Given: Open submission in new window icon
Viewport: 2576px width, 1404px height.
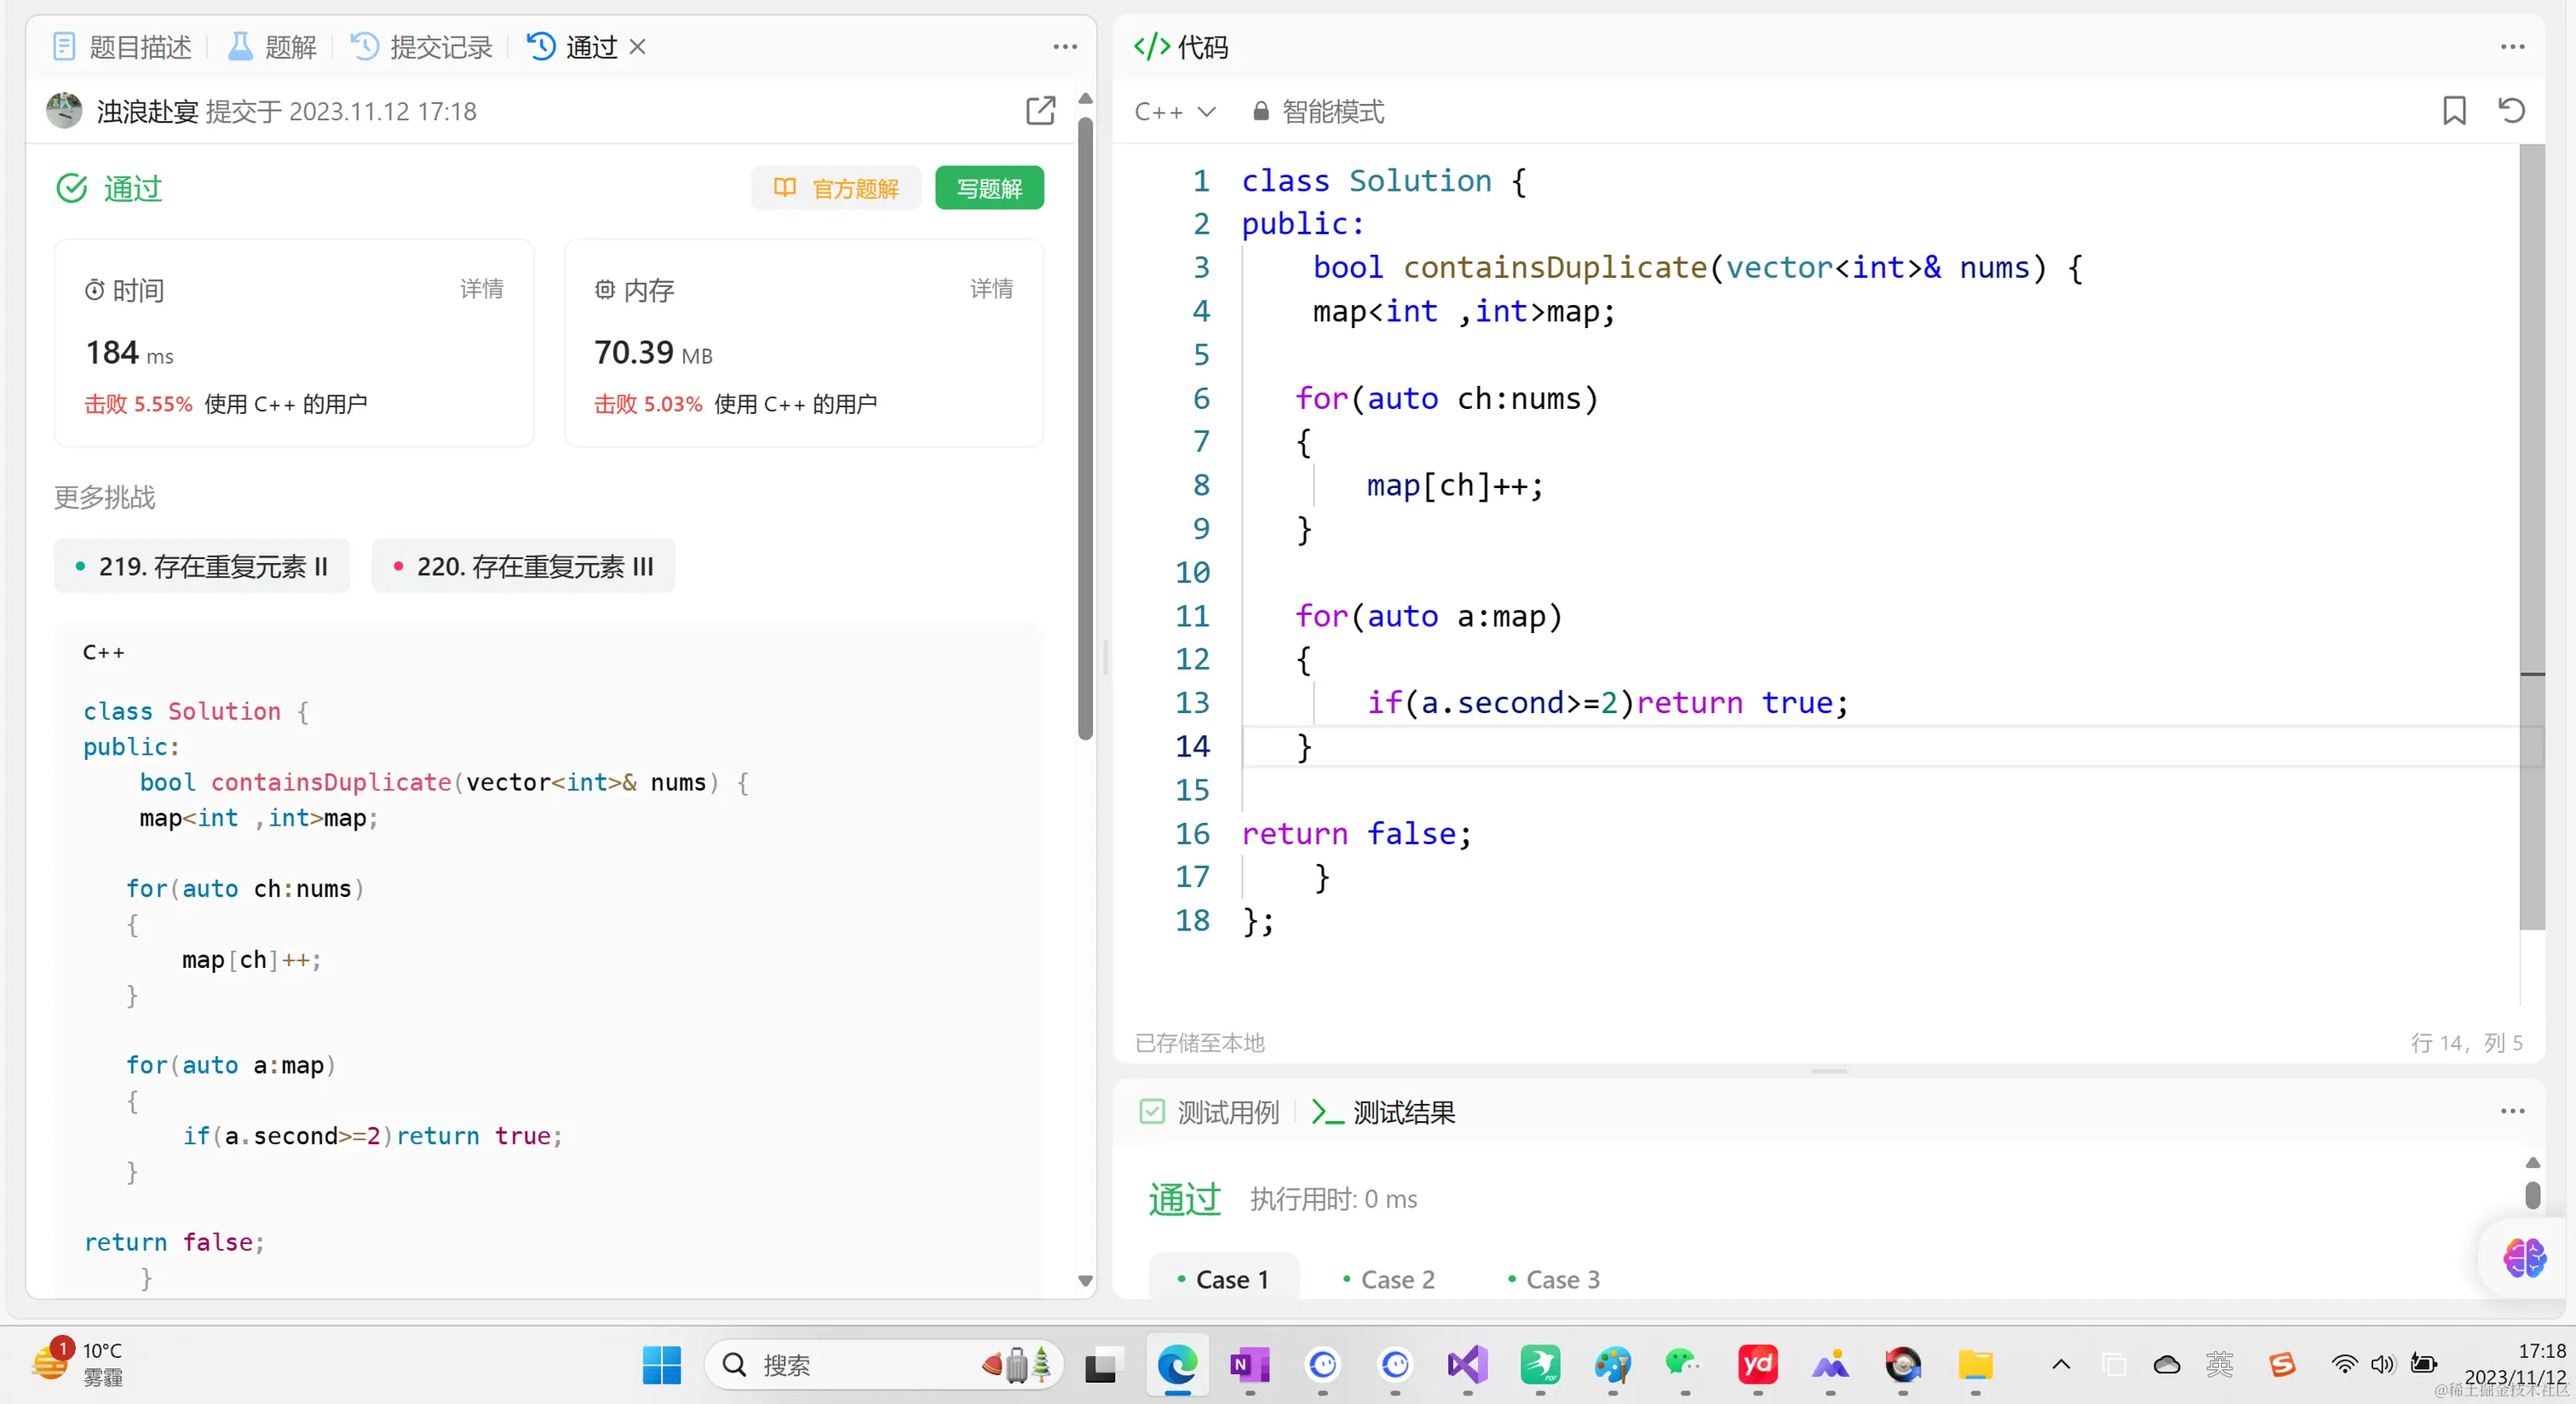Looking at the screenshot, I should tap(1040, 110).
